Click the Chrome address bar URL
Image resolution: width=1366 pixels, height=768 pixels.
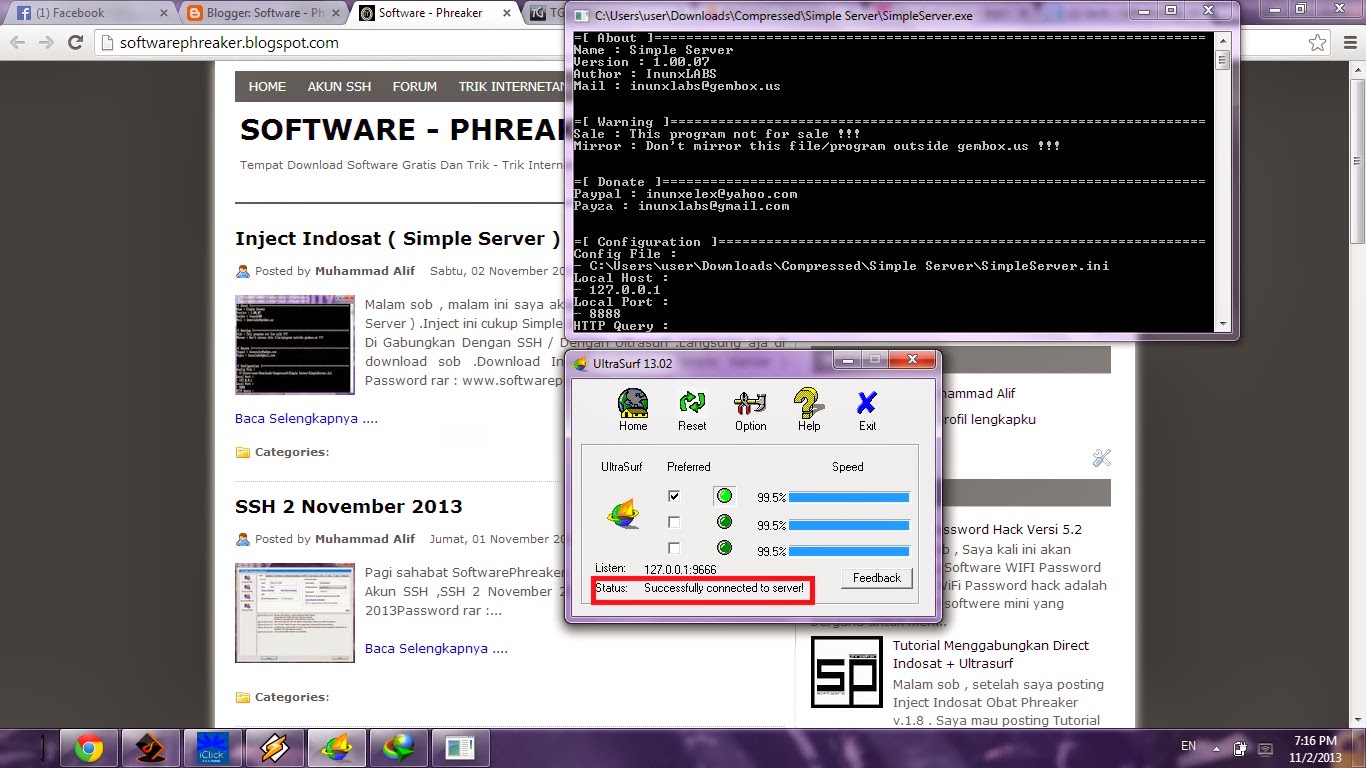pyautogui.click(x=229, y=43)
